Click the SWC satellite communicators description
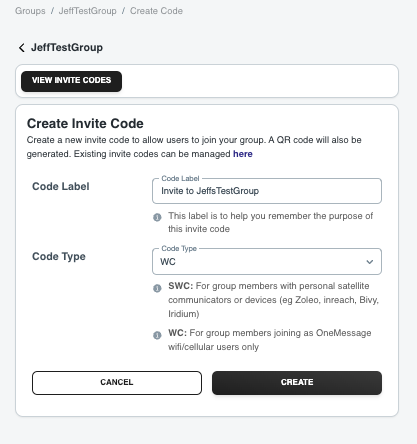Viewport: 417px width, 444px height. point(273,300)
